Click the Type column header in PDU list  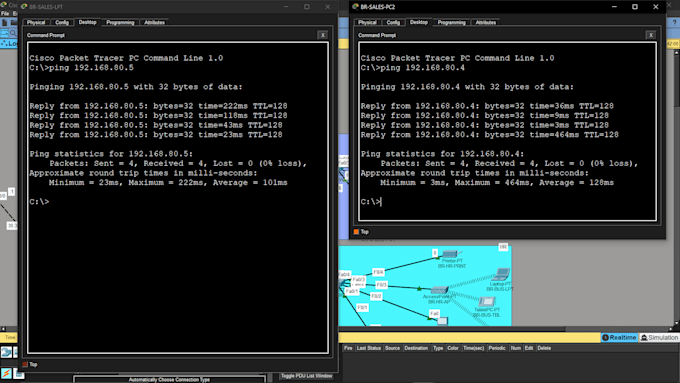(x=438, y=348)
